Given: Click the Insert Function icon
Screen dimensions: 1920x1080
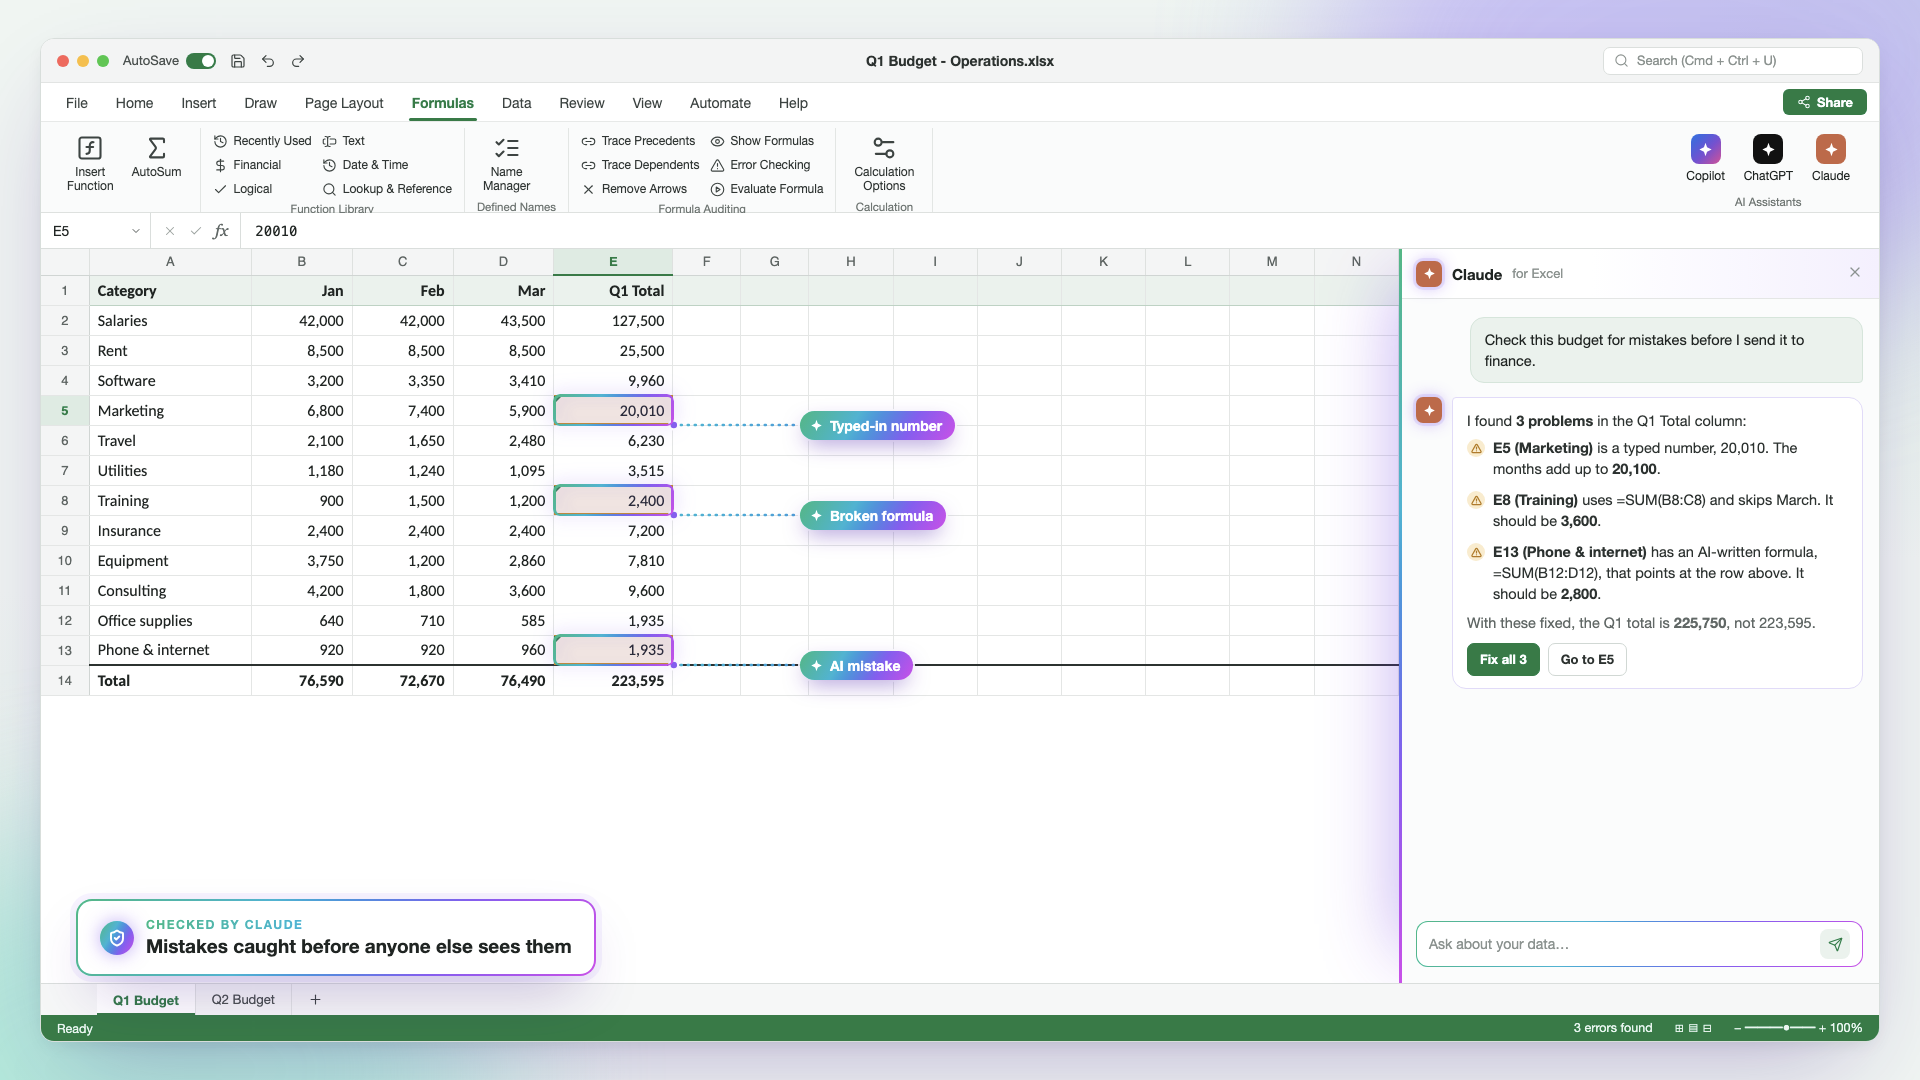Looking at the screenshot, I should (x=90, y=148).
